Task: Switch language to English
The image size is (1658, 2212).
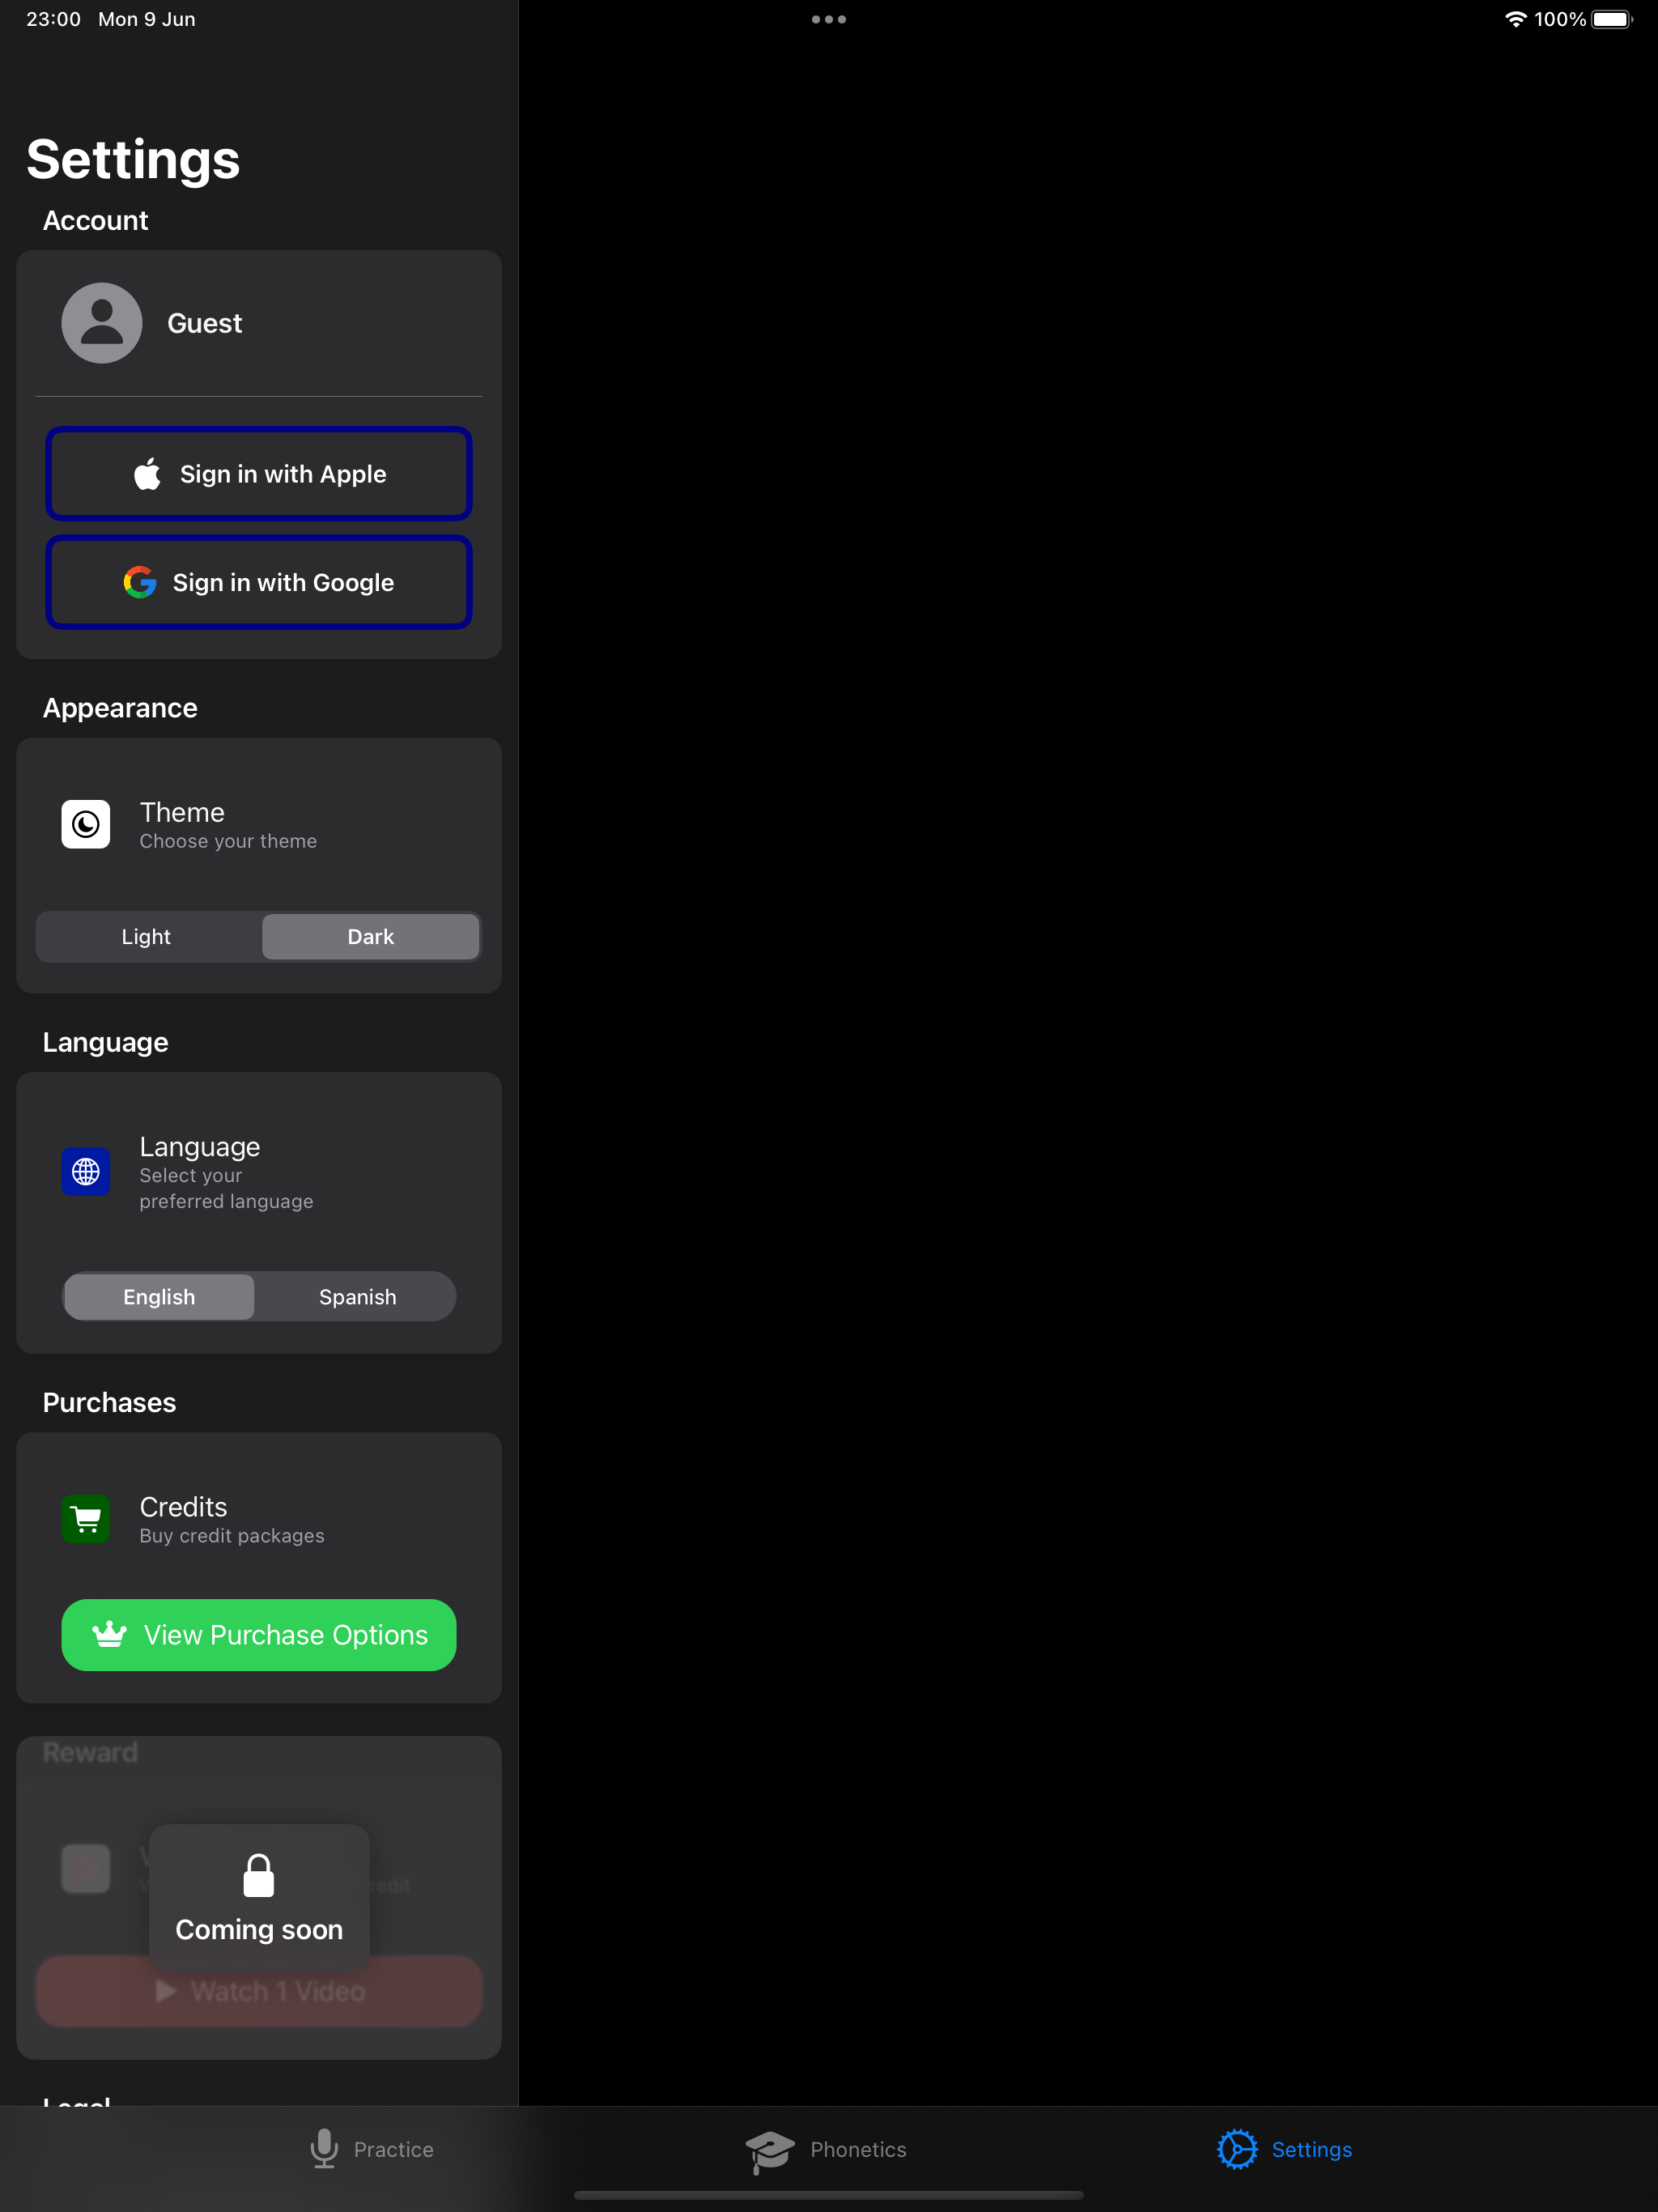Action: [159, 1296]
